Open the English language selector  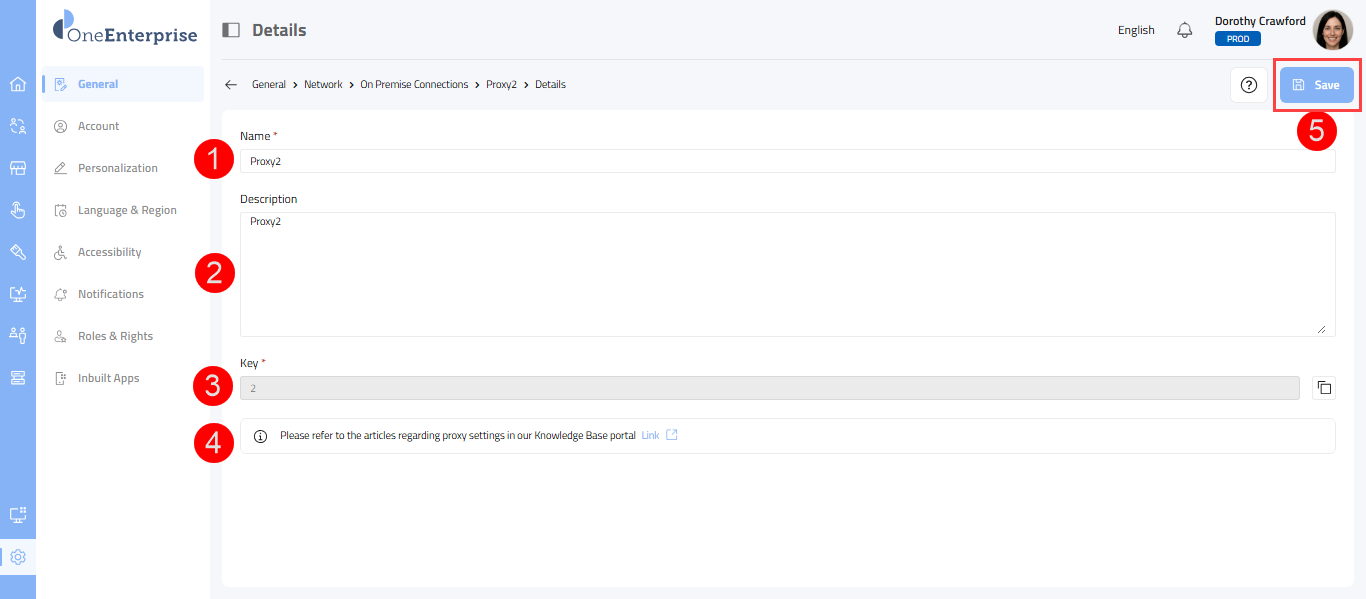pyautogui.click(x=1136, y=30)
